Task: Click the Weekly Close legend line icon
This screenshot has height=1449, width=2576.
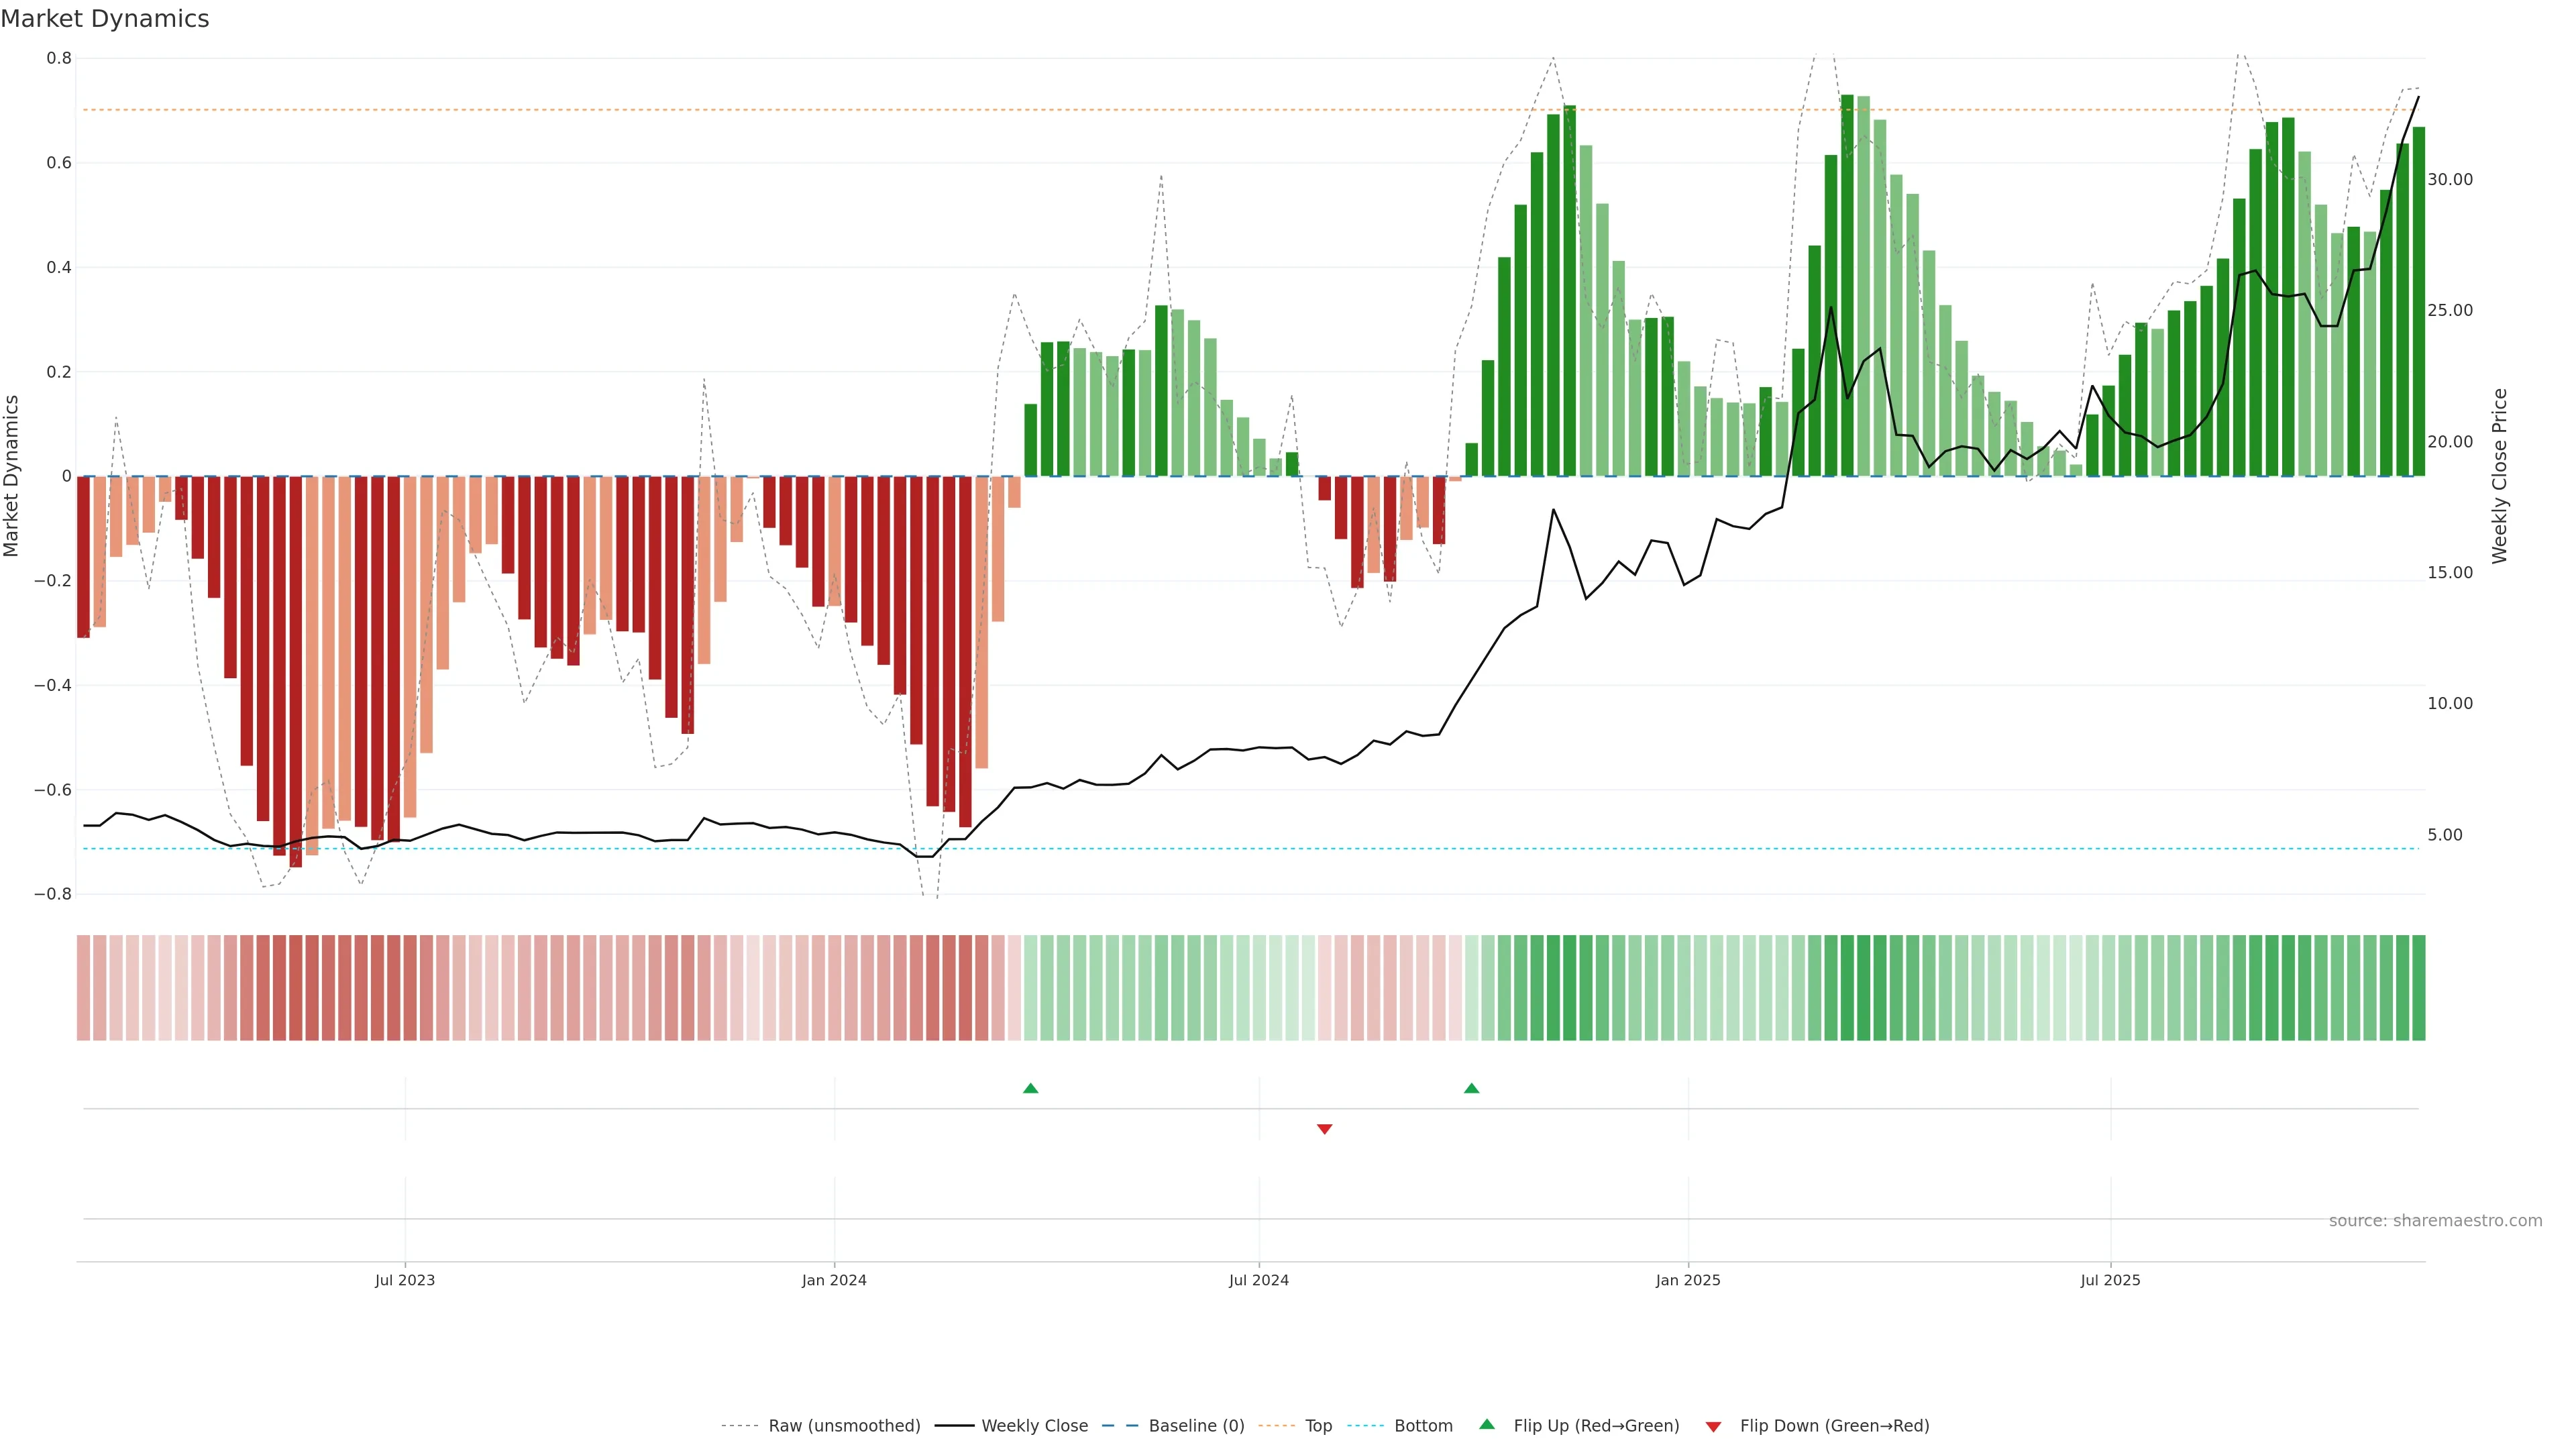Action: [x=954, y=1426]
